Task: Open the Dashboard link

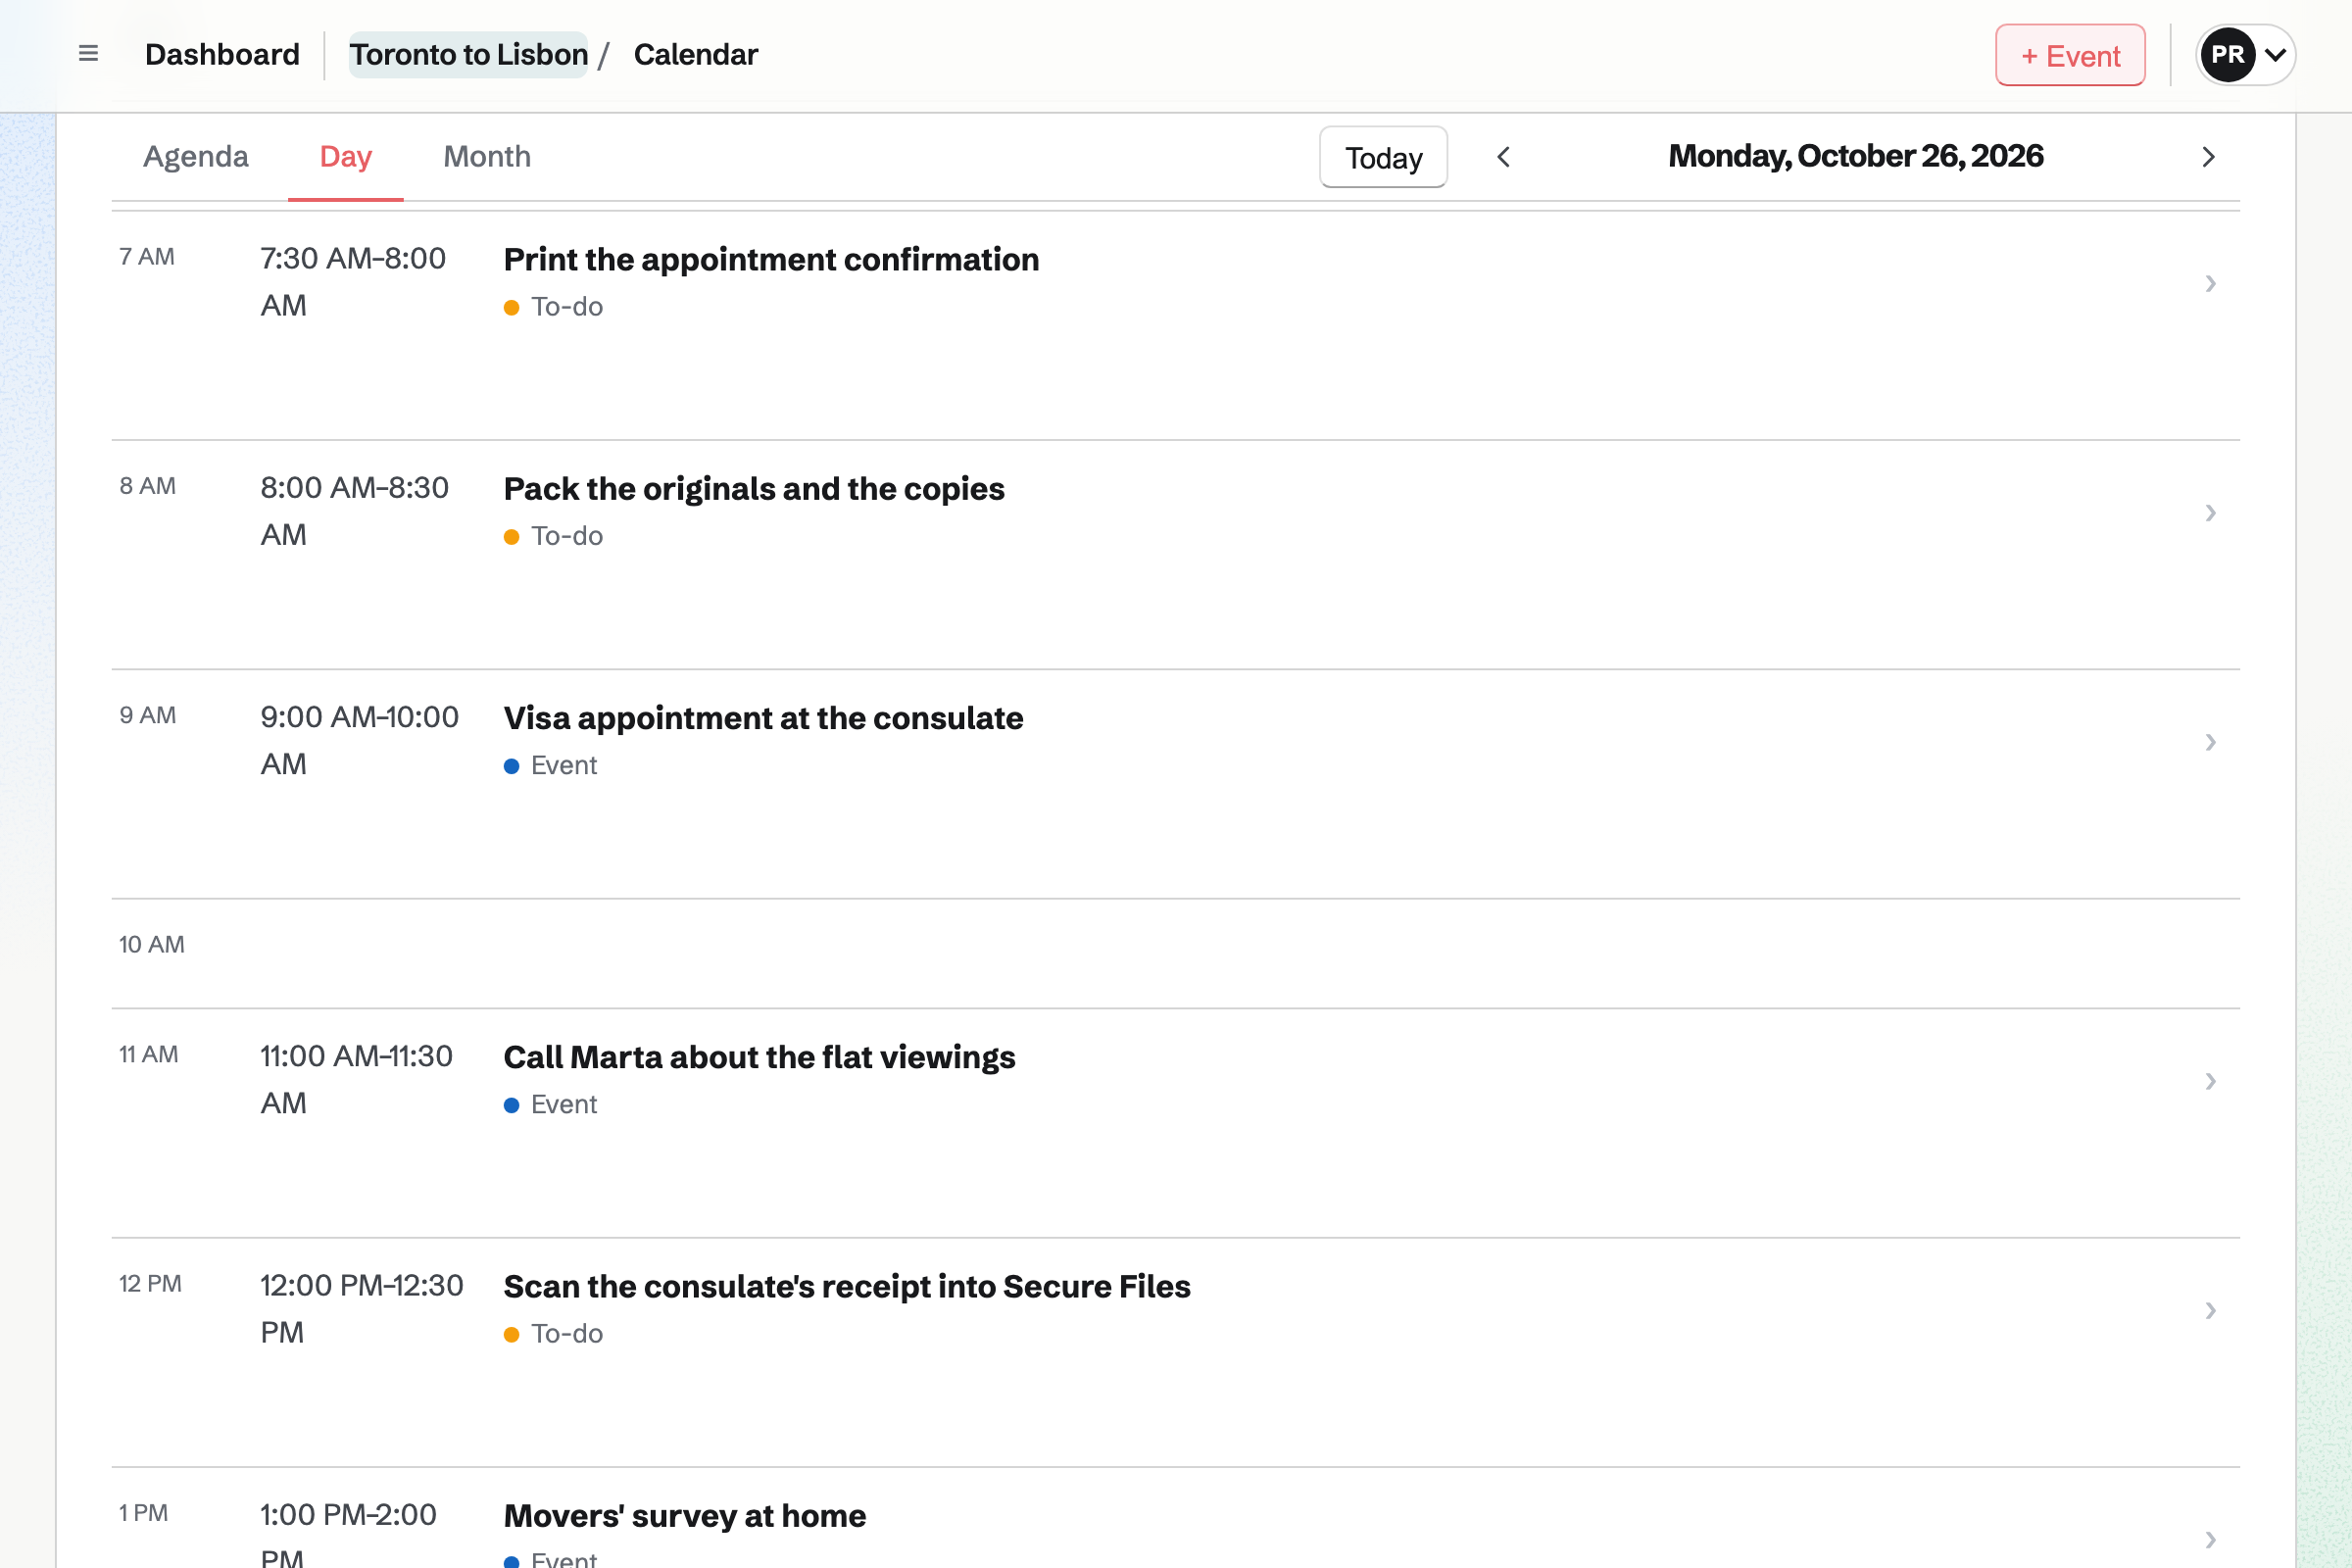Action: click(222, 54)
